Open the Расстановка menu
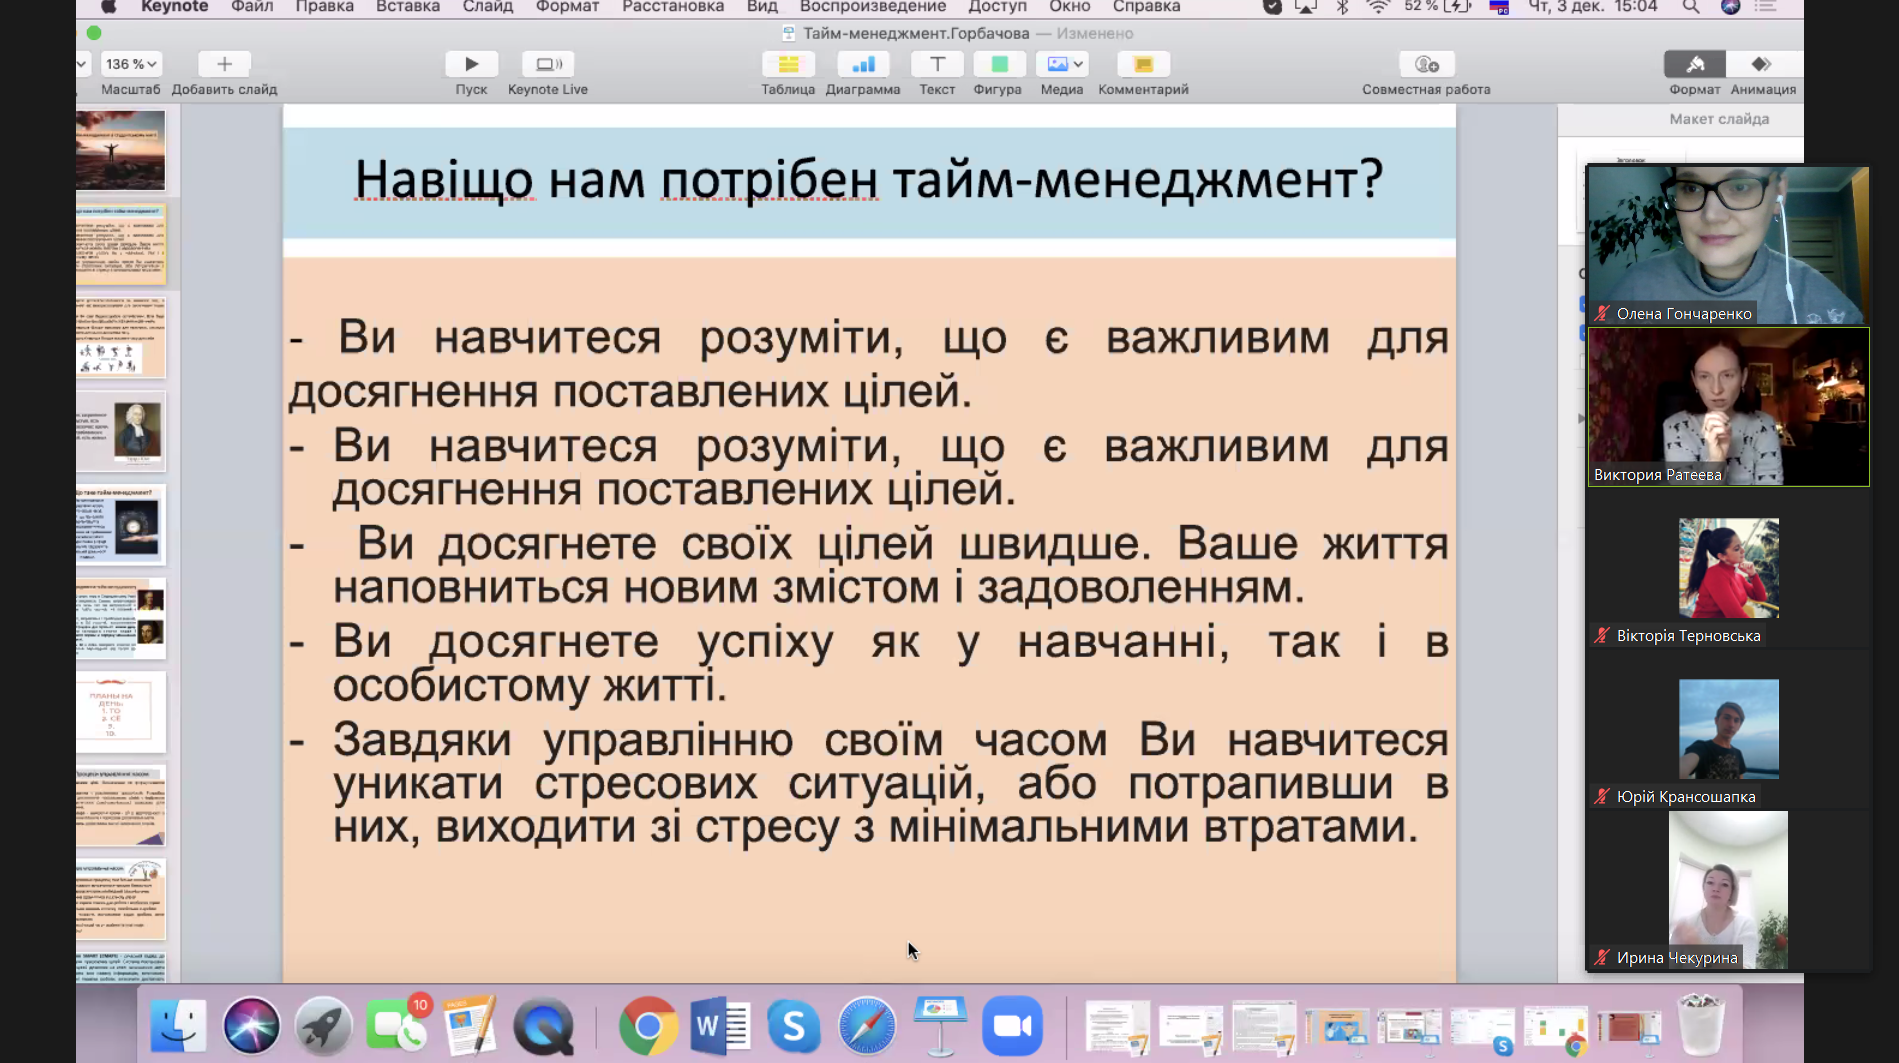Viewport: 1899px width, 1063px height. click(673, 7)
